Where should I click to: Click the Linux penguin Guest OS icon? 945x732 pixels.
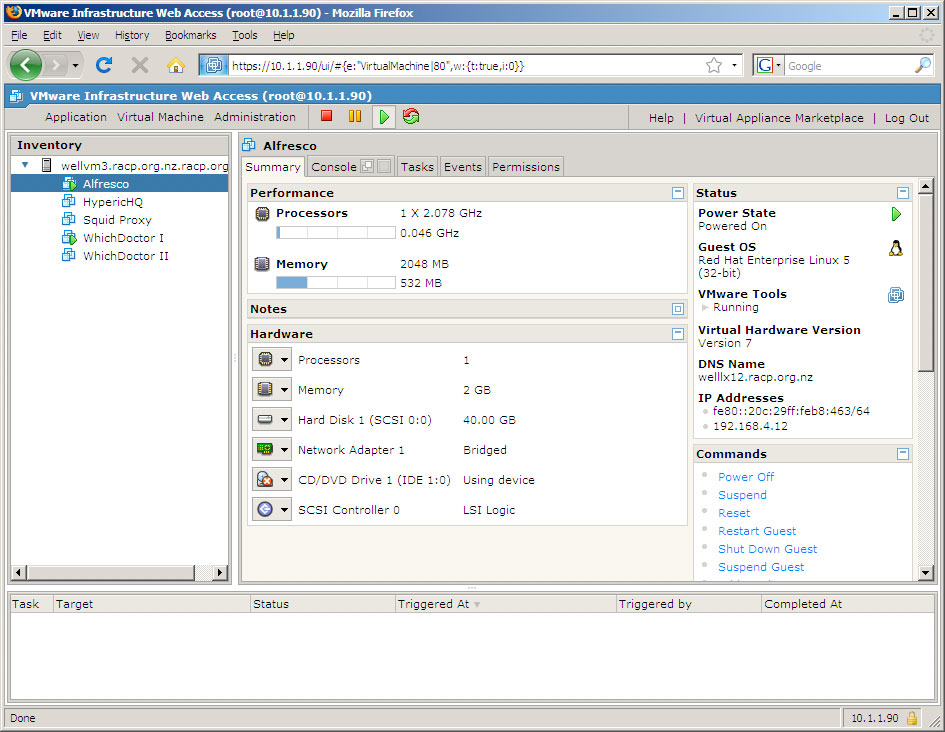tap(896, 248)
